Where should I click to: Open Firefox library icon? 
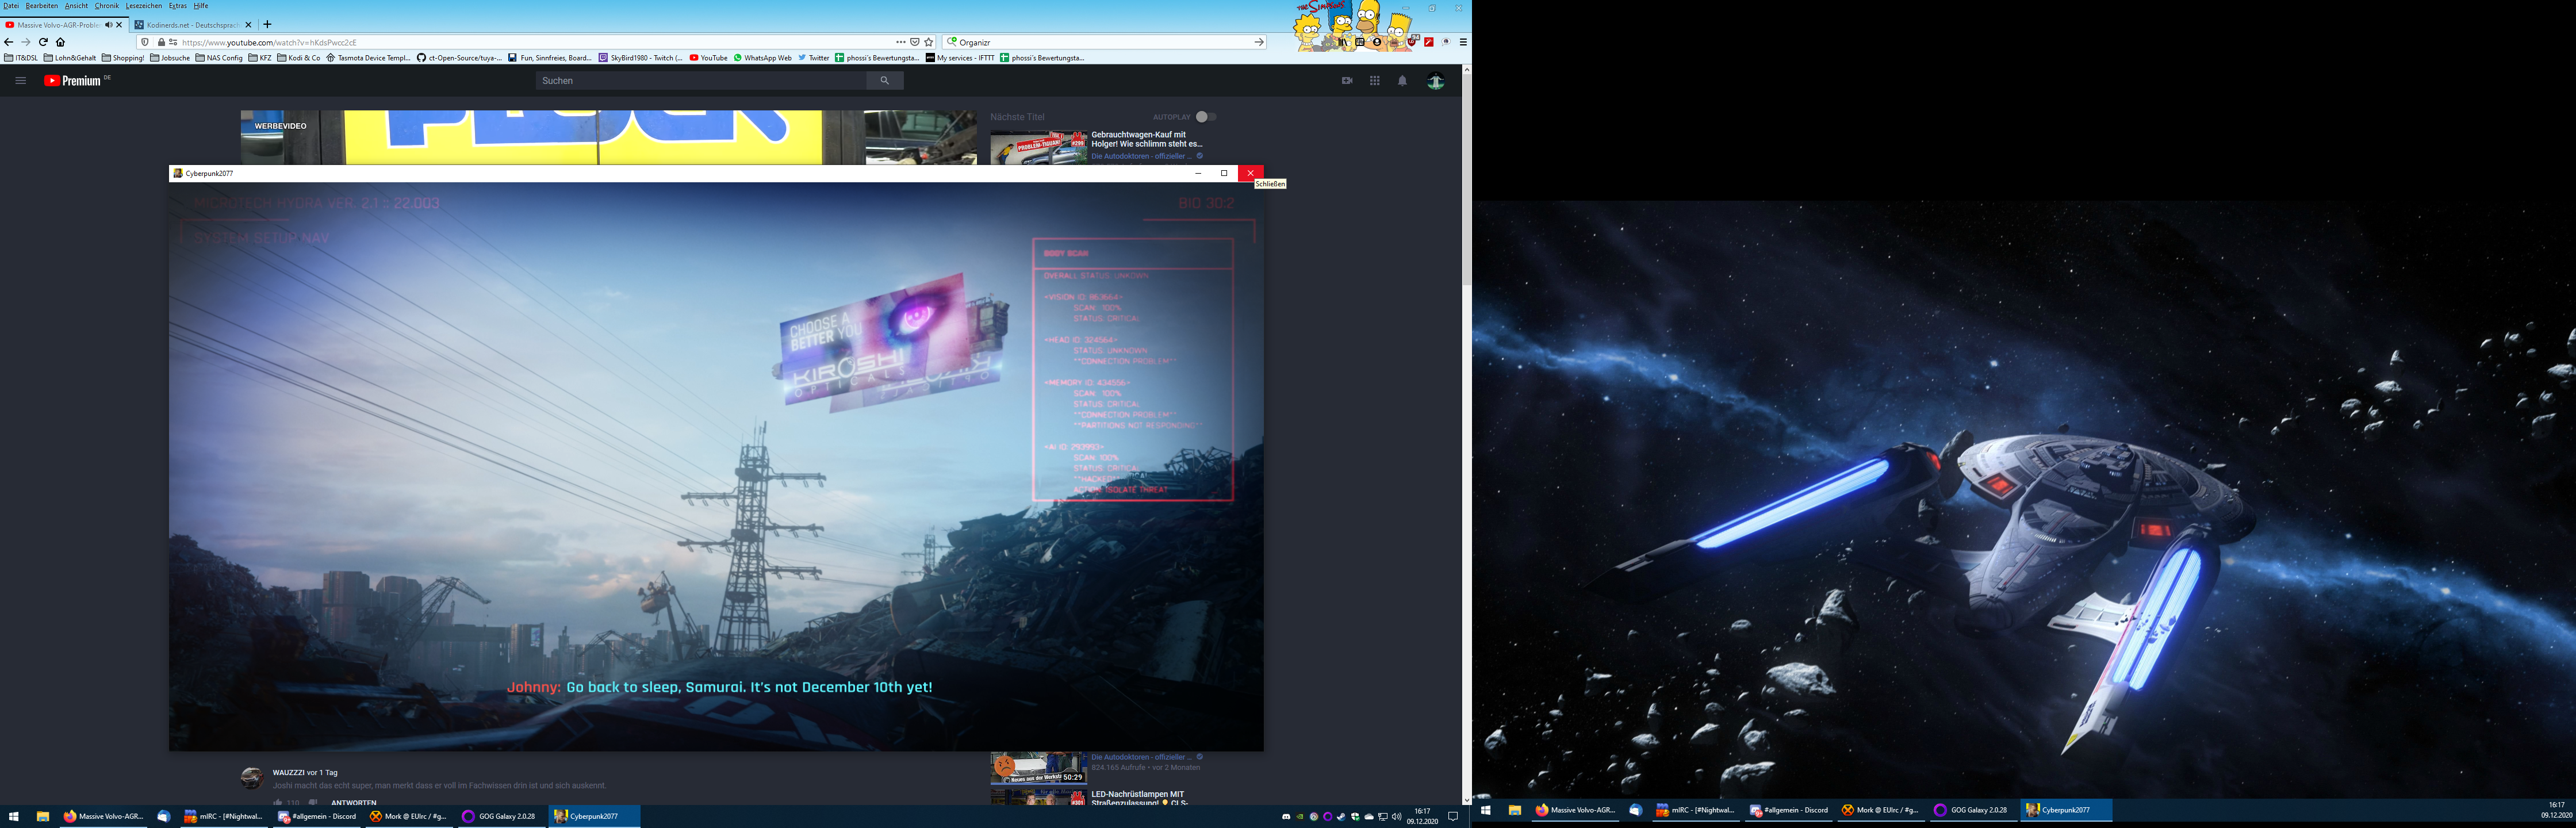[1343, 42]
